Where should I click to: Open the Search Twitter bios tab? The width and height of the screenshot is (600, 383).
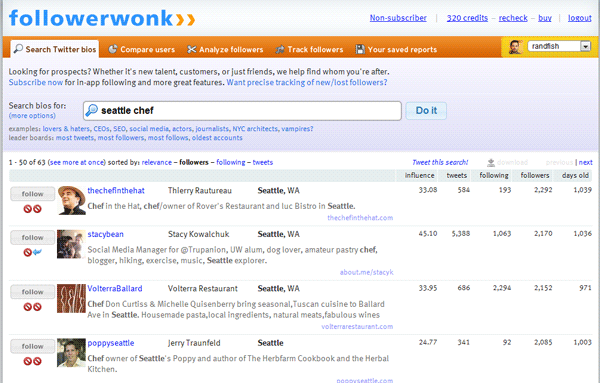(x=55, y=49)
